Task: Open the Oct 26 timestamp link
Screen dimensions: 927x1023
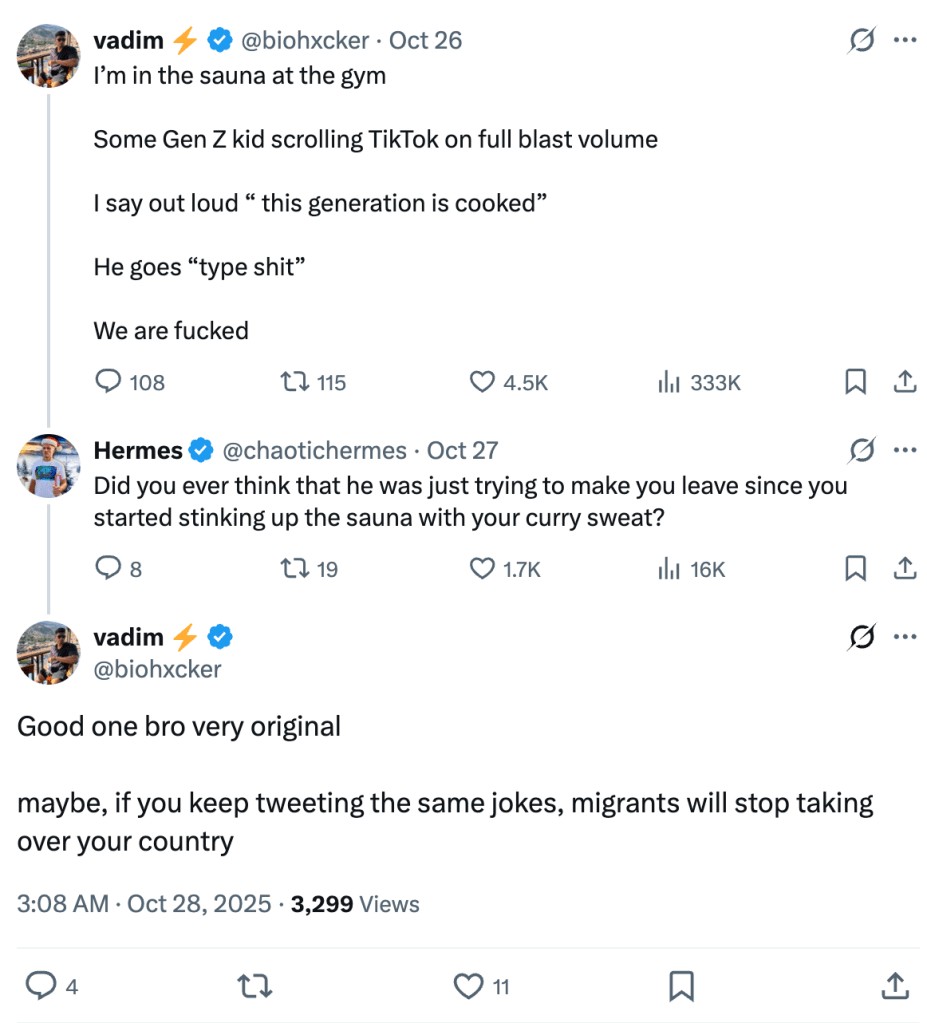Action: pyautogui.click(x=425, y=41)
